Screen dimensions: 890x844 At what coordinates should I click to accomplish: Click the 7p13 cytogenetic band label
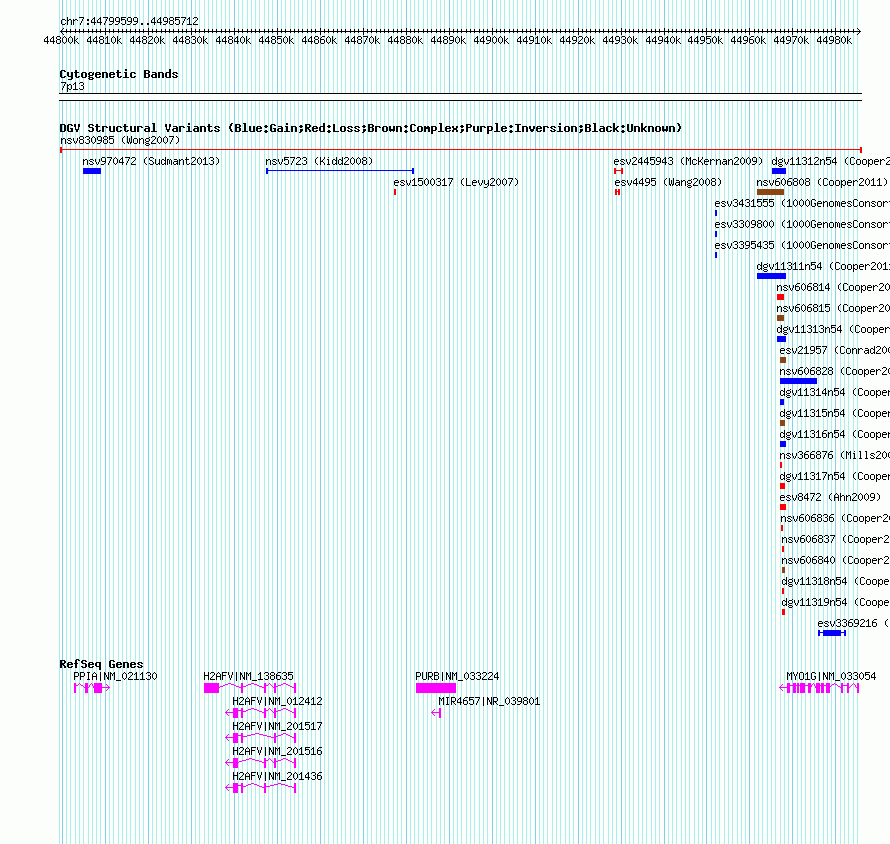[72, 86]
